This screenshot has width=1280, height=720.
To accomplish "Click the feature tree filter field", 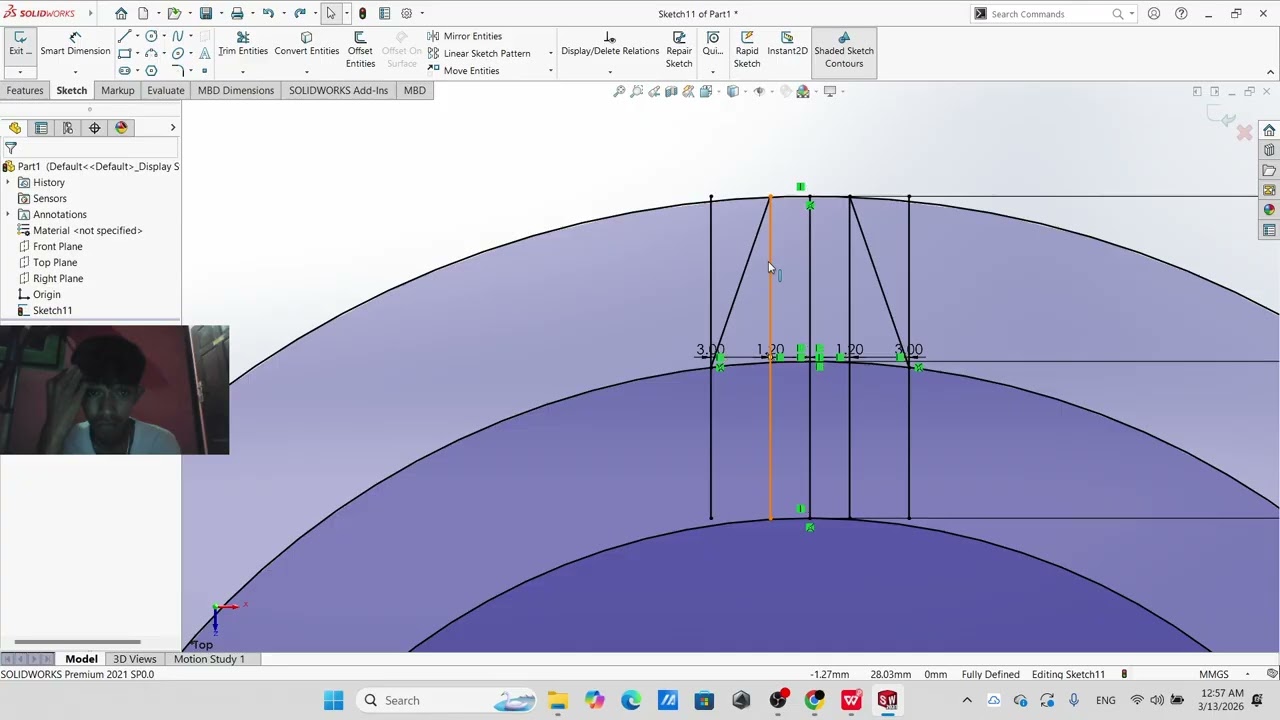I will tap(90, 148).
